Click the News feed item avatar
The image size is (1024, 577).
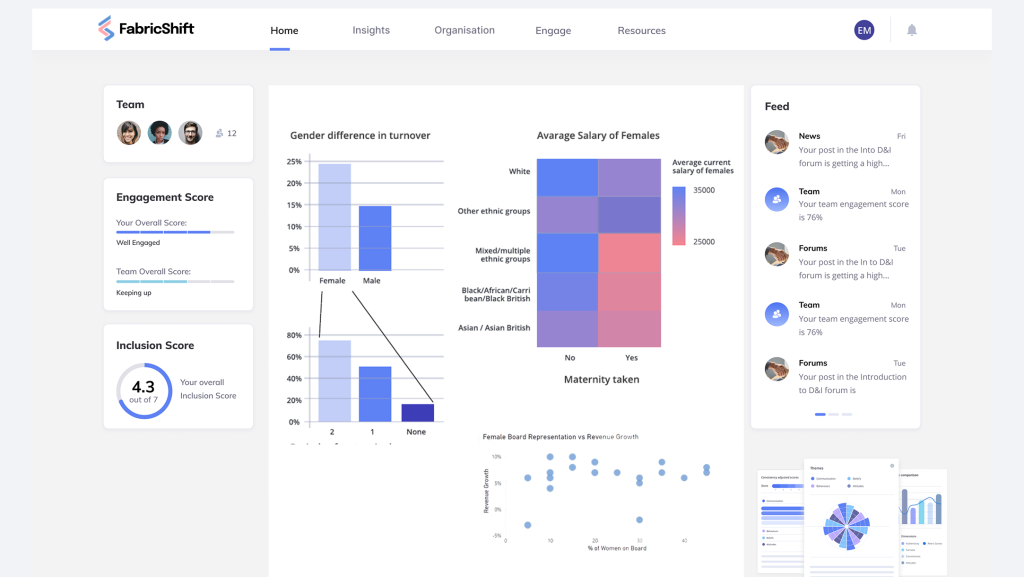[x=775, y=142]
